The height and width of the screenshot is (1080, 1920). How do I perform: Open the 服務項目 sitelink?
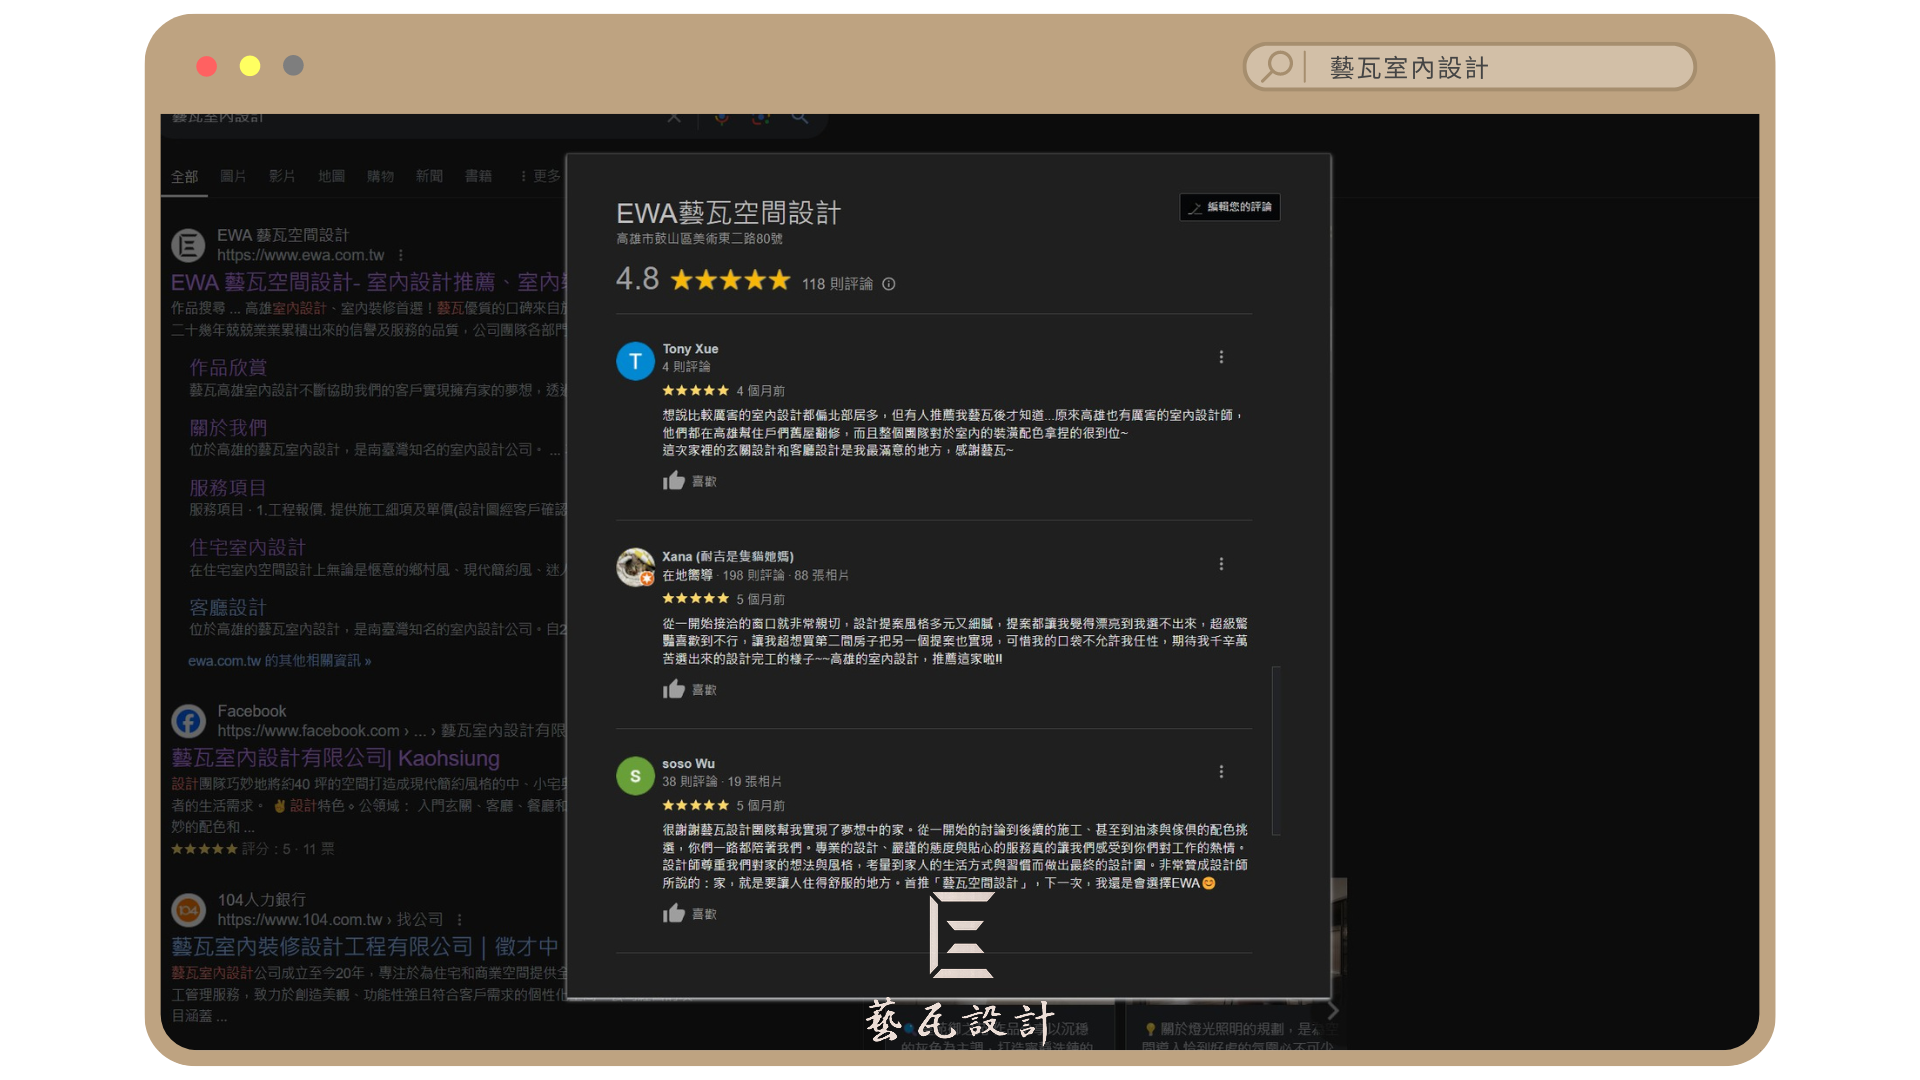pos(228,488)
